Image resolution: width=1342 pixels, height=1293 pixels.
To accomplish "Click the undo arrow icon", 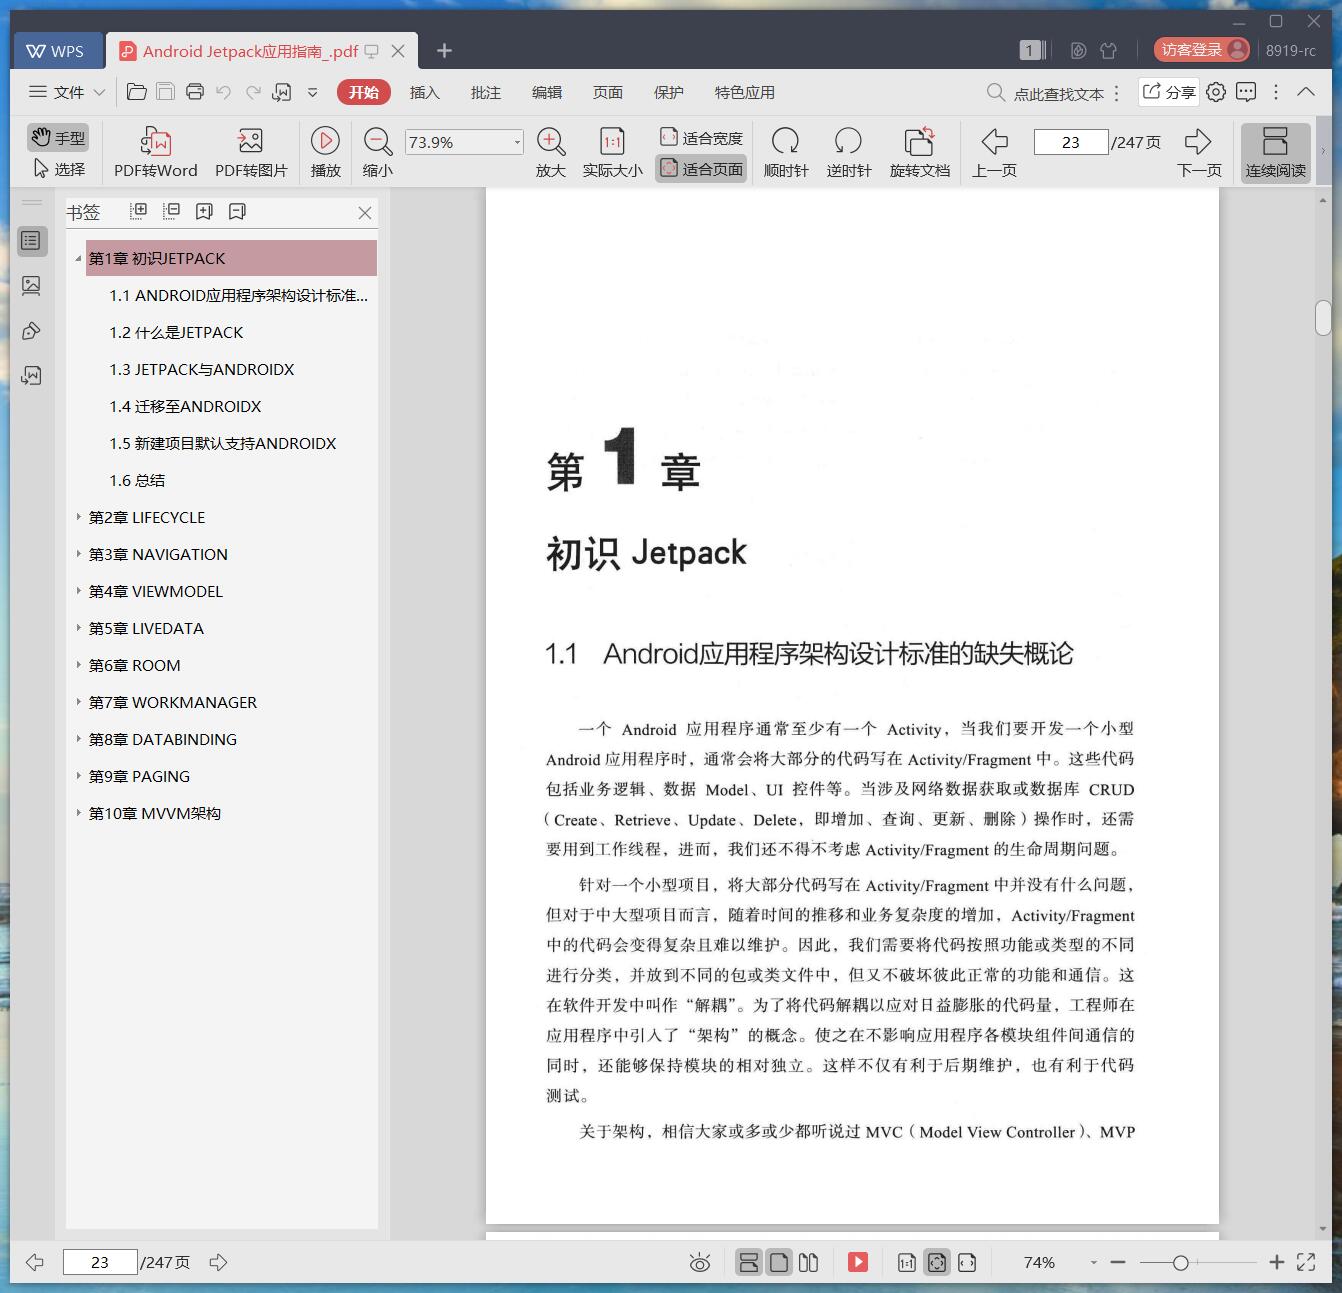I will pos(224,92).
